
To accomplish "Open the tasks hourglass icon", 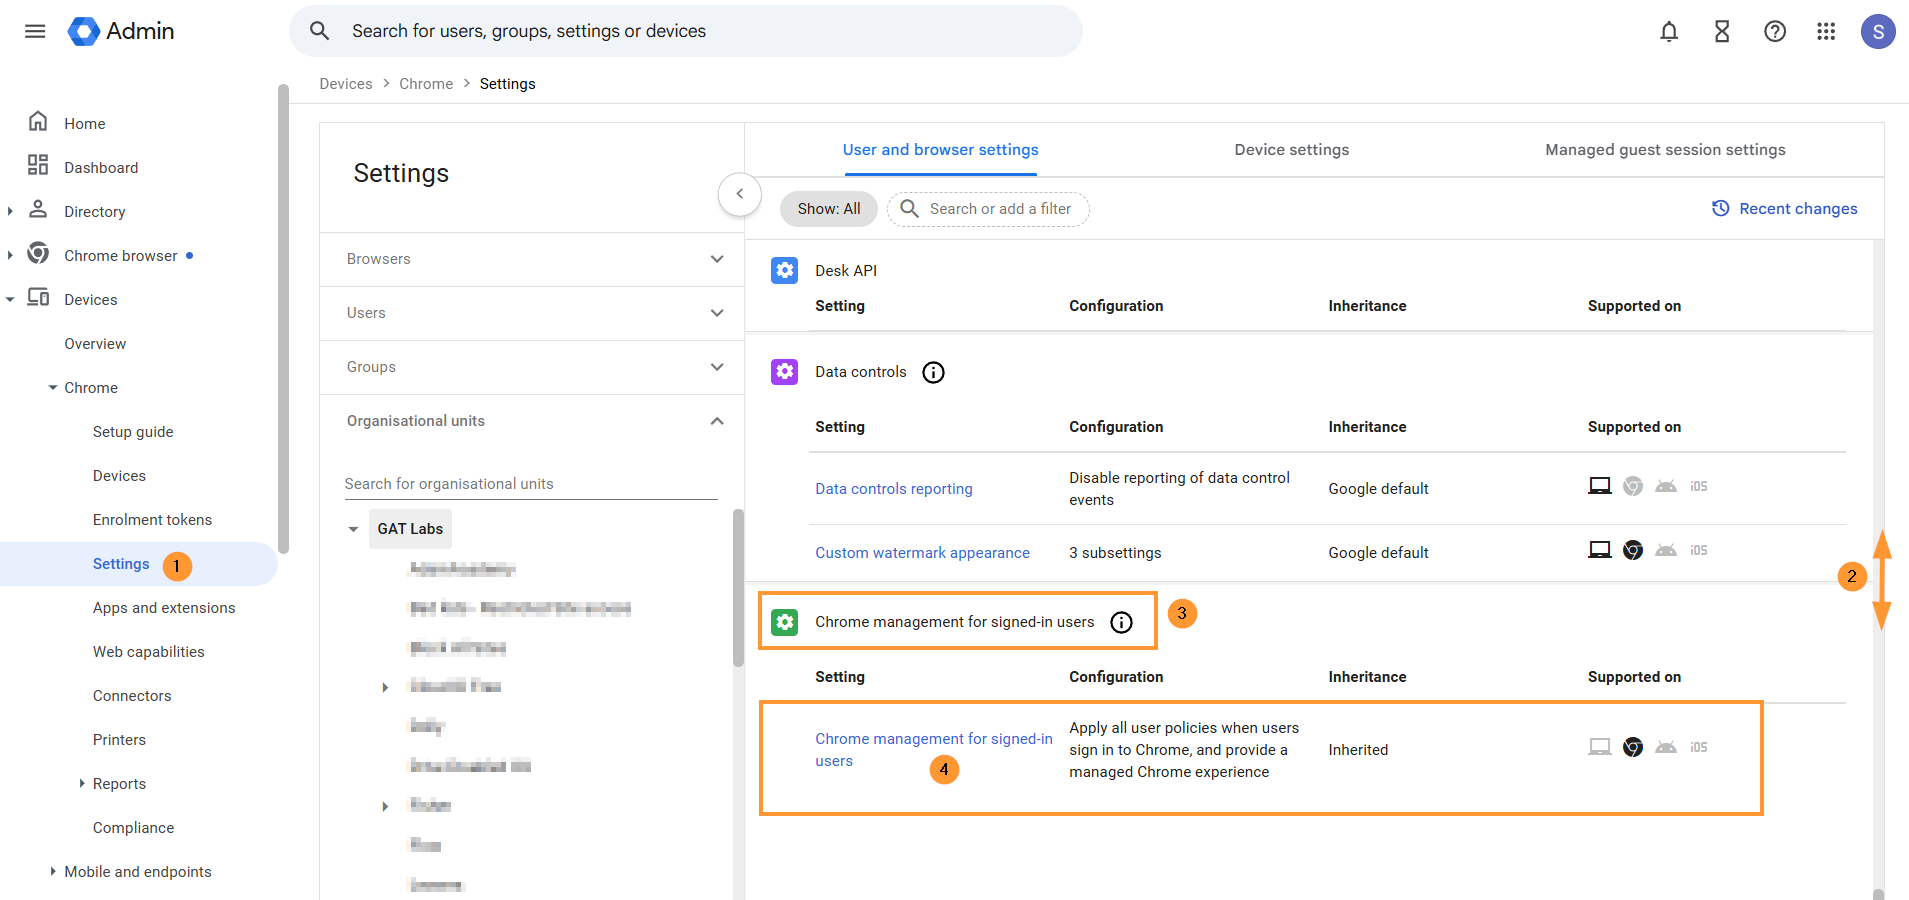I will coord(1722,31).
